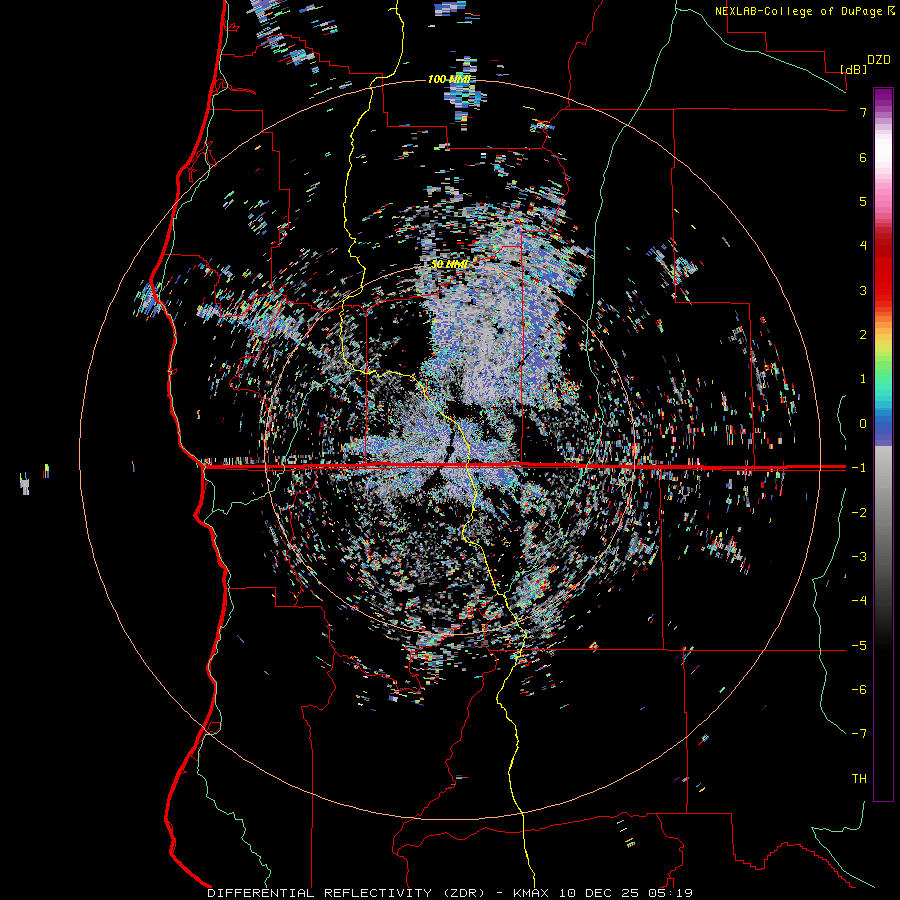This screenshot has height=900, width=900.
Task: Click the Differential Reflectivity KMAX caption
Action: (x=449, y=893)
